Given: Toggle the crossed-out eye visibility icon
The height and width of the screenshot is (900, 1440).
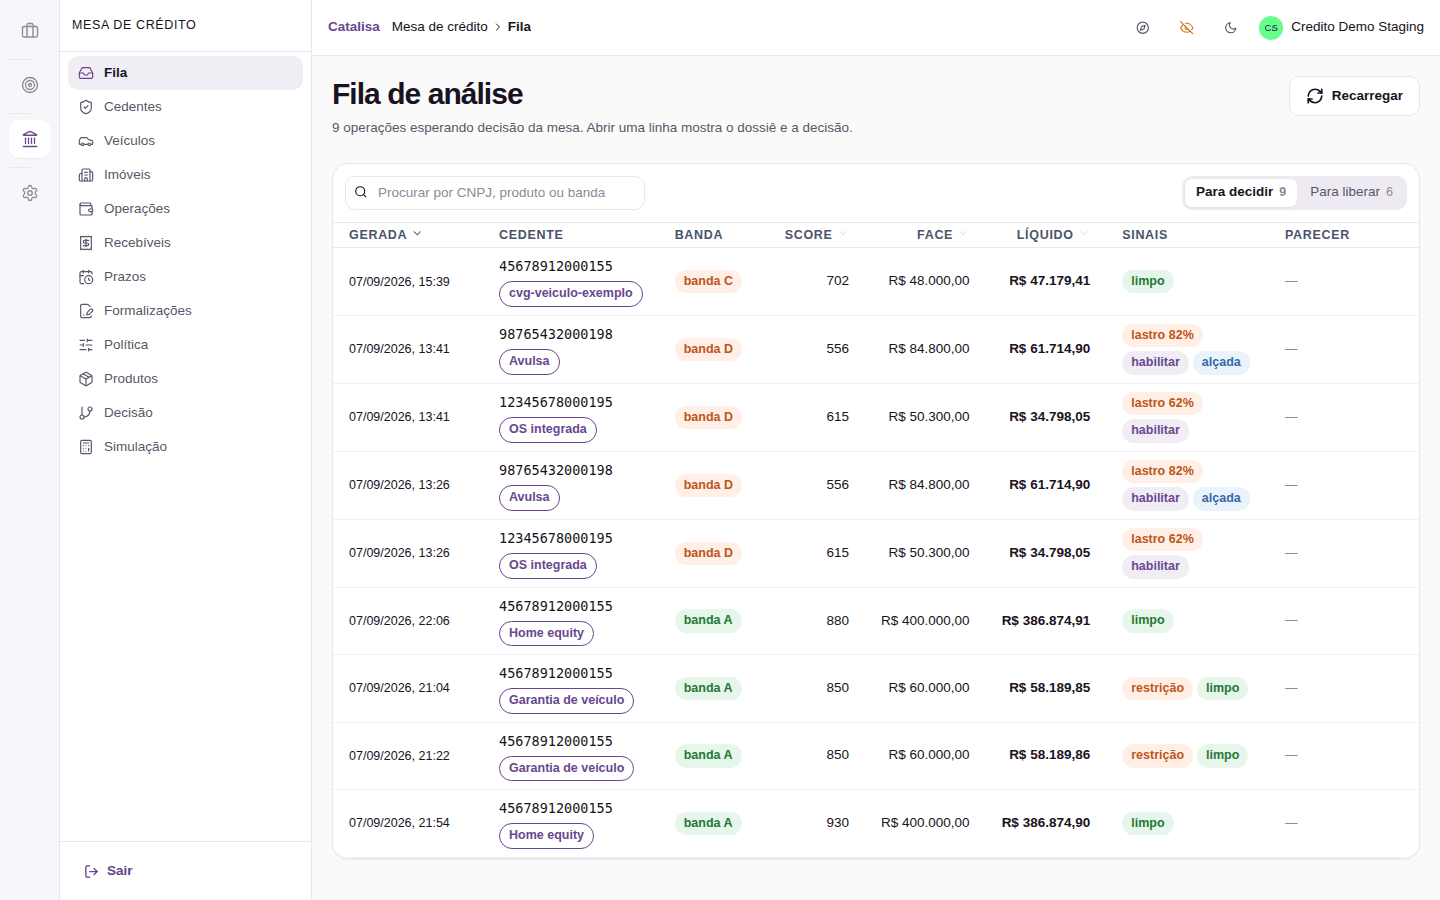Looking at the screenshot, I should pyautogui.click(x=1187, y=28).
